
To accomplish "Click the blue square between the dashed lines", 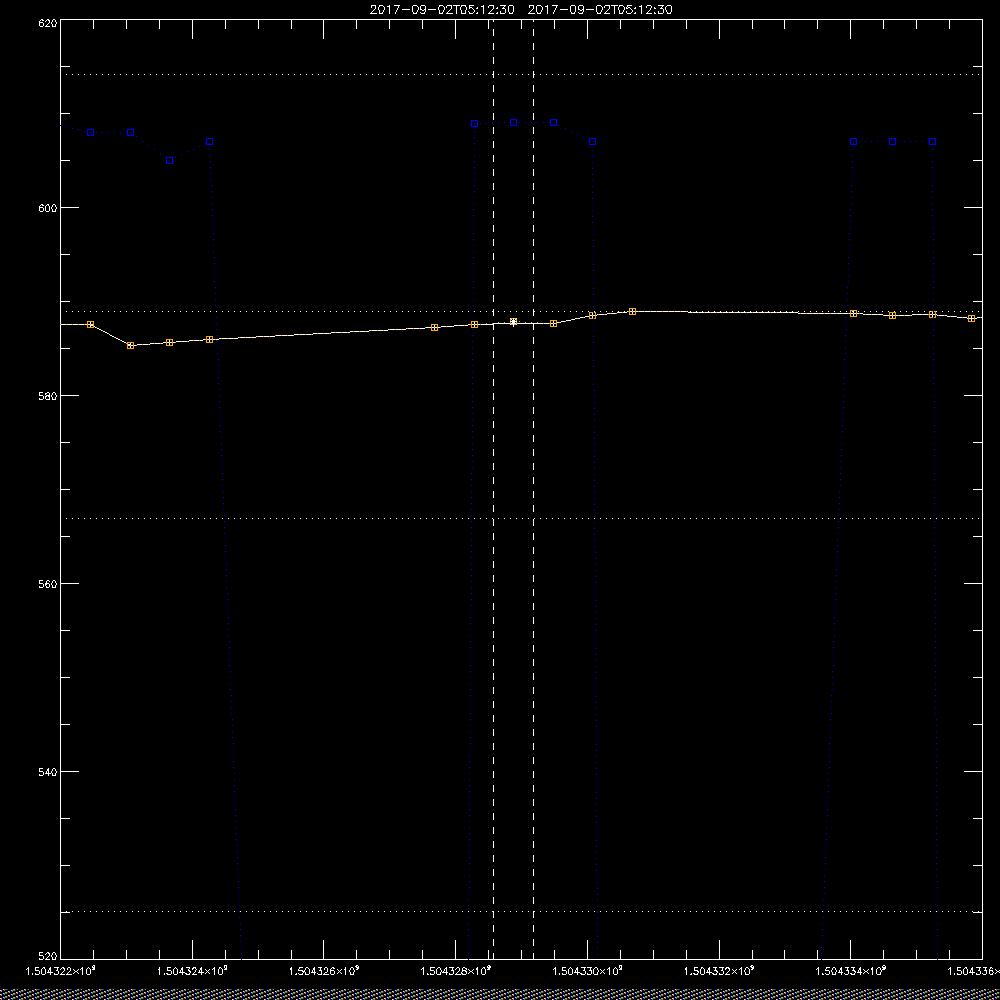I will [513, 122].
